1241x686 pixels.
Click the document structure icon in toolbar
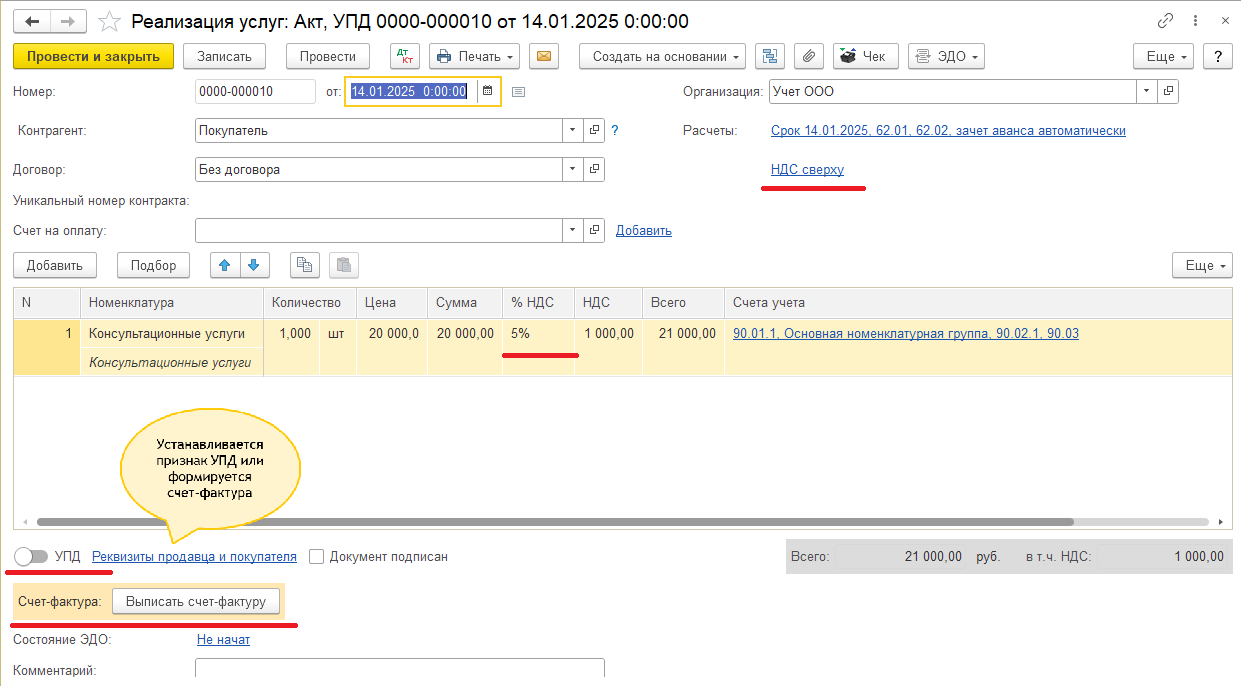(769, 56)
